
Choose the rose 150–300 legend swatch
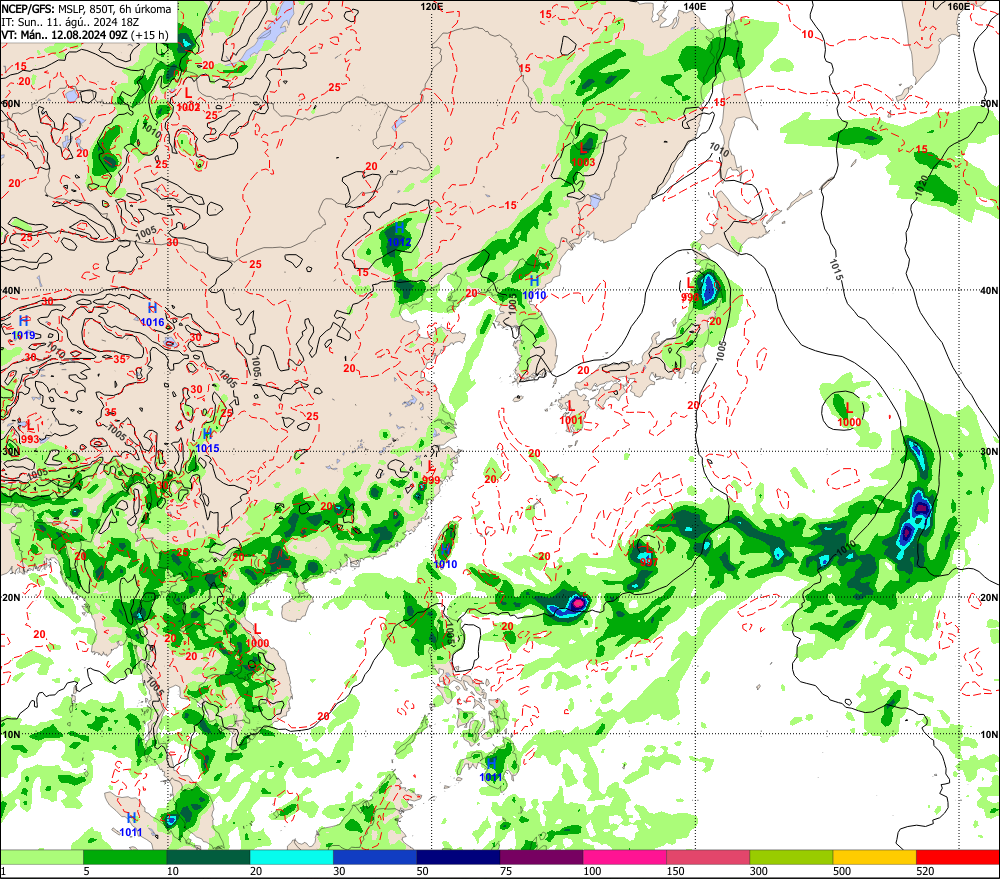pos(708,857)
